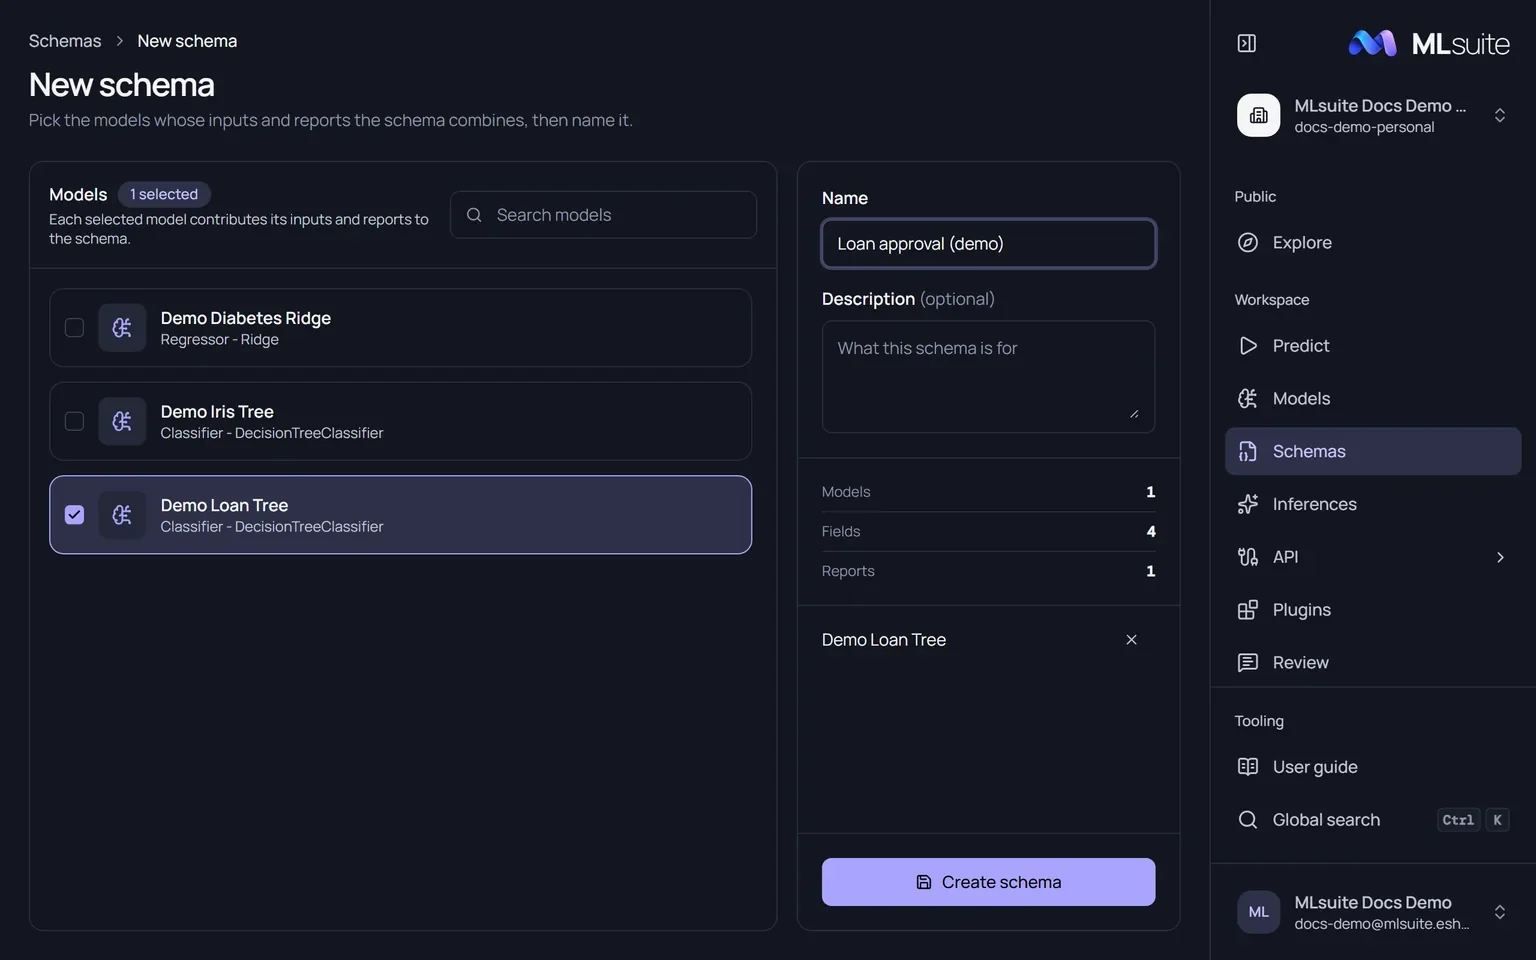Click the magnifier icon in Search models
The height and width of the screenshot is (960, 1536).
coord(474,215)
